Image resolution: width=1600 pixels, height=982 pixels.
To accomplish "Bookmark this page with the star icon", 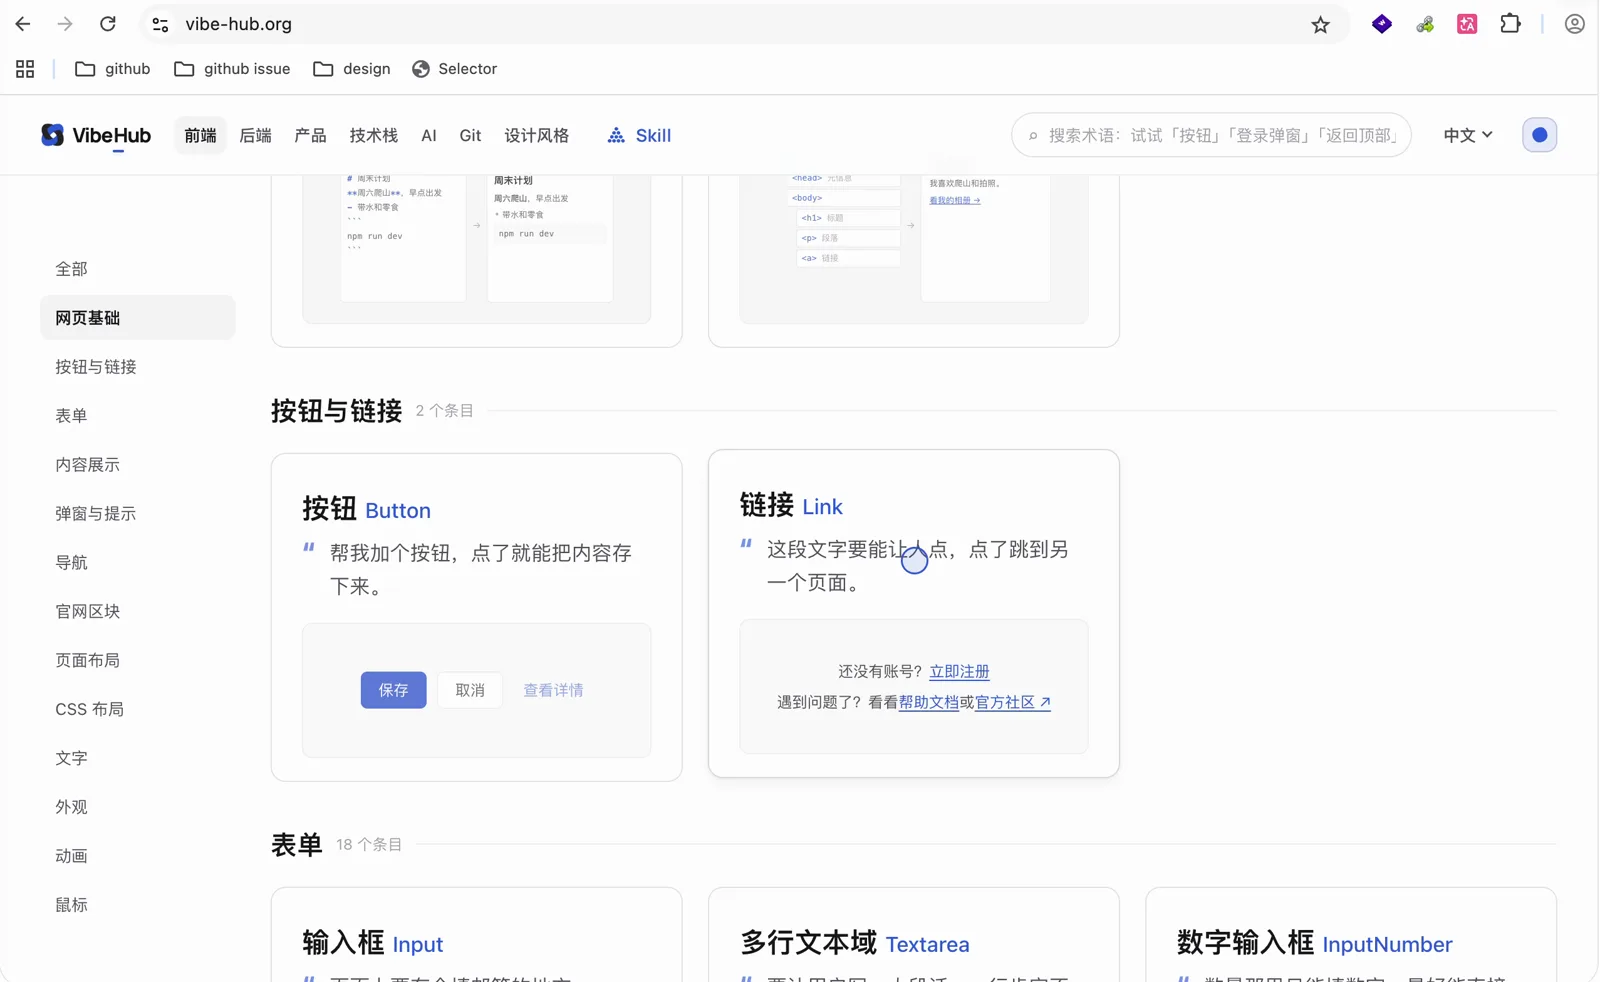I will [1320, 25].
